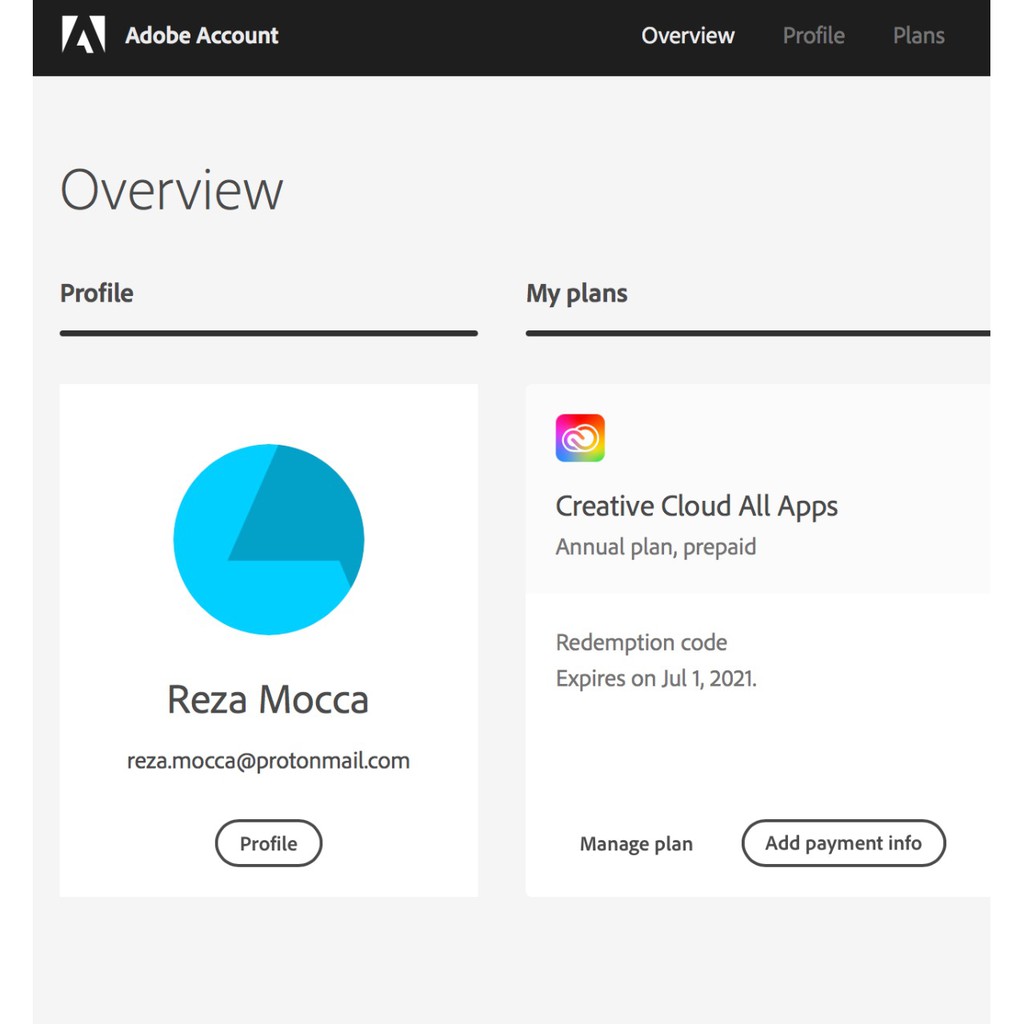Click the Redemption code label
Image resolution: width=1024 pixels, height=1024 pixels.
[641, 642]
